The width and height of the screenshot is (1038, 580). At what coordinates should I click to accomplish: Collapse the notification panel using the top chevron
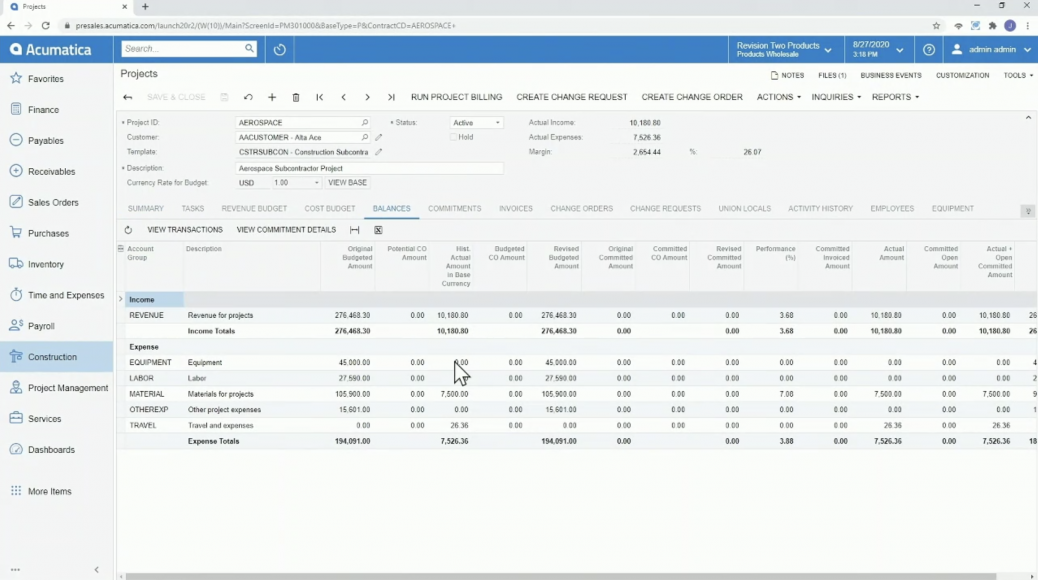[x=1028, y=116]
